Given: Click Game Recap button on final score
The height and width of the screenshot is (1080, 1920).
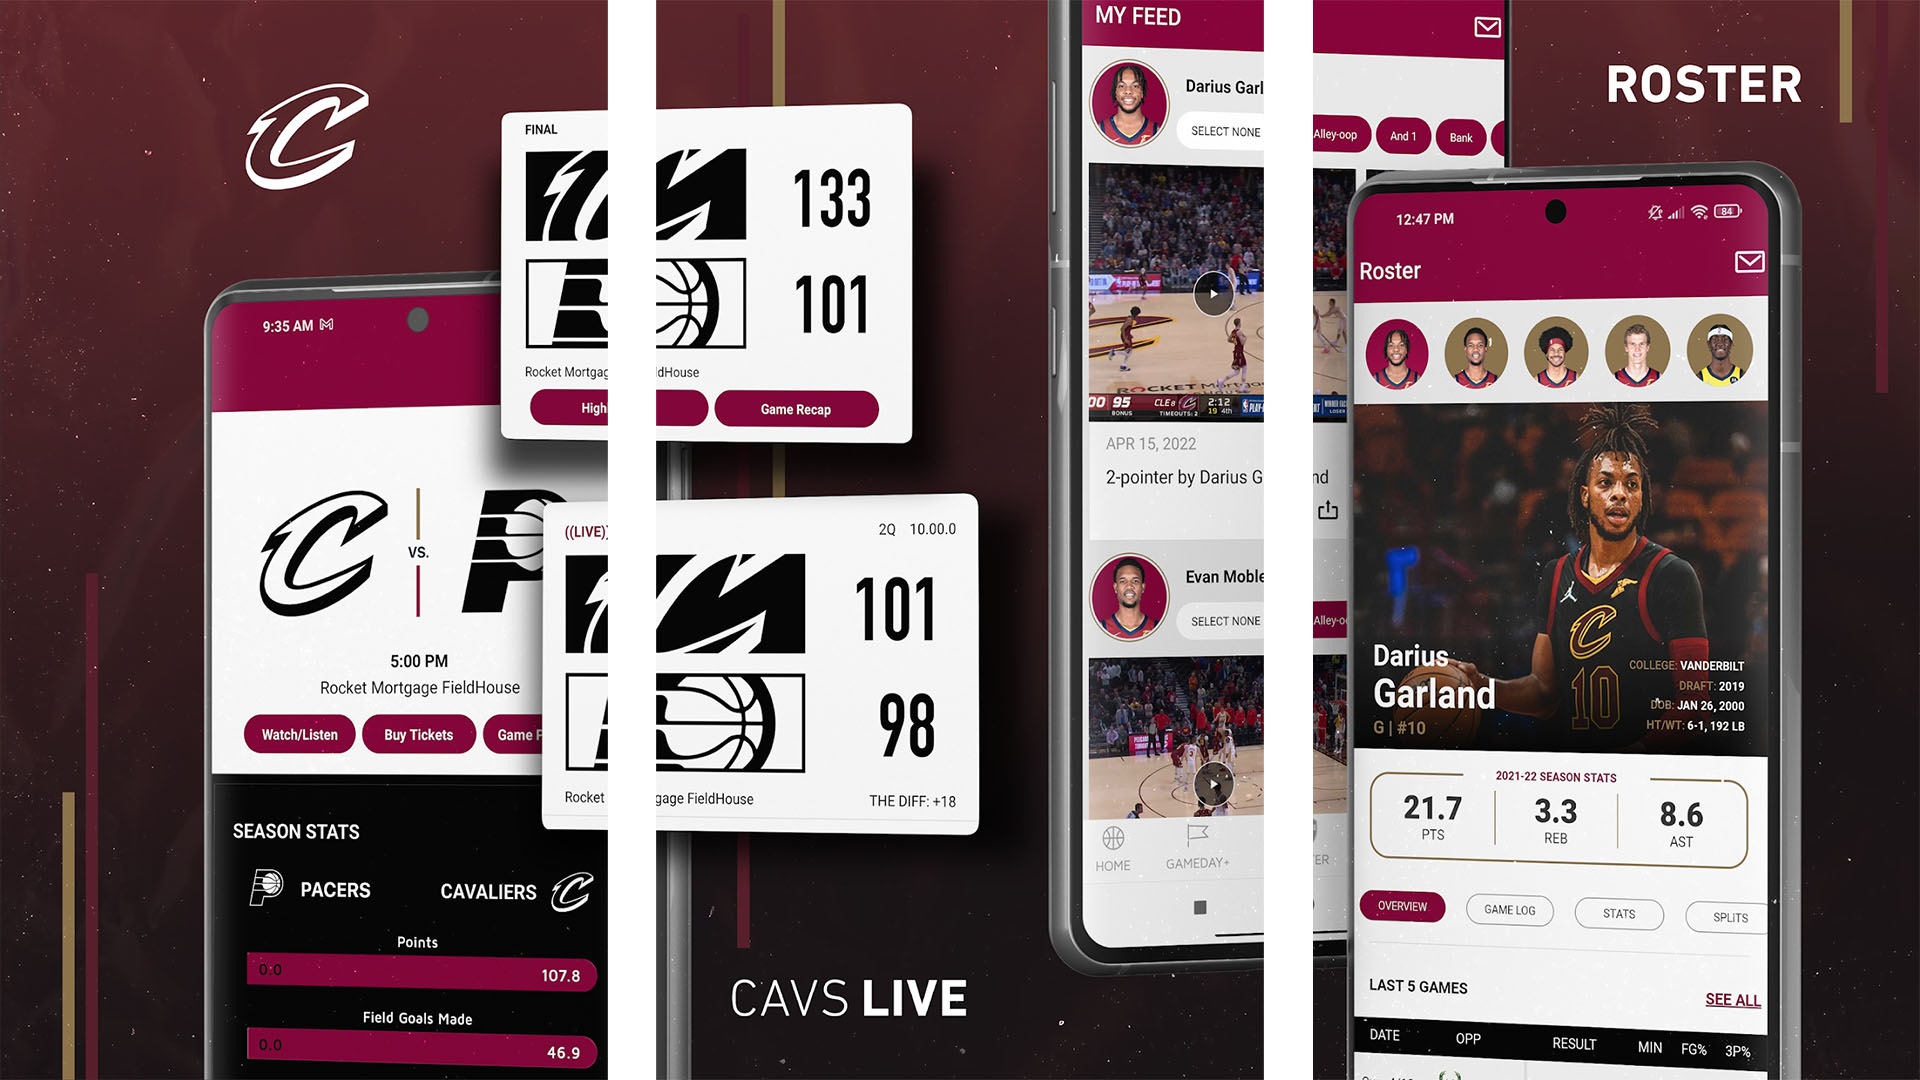Looking at the screenshot, I should click(x=793, y=409).
